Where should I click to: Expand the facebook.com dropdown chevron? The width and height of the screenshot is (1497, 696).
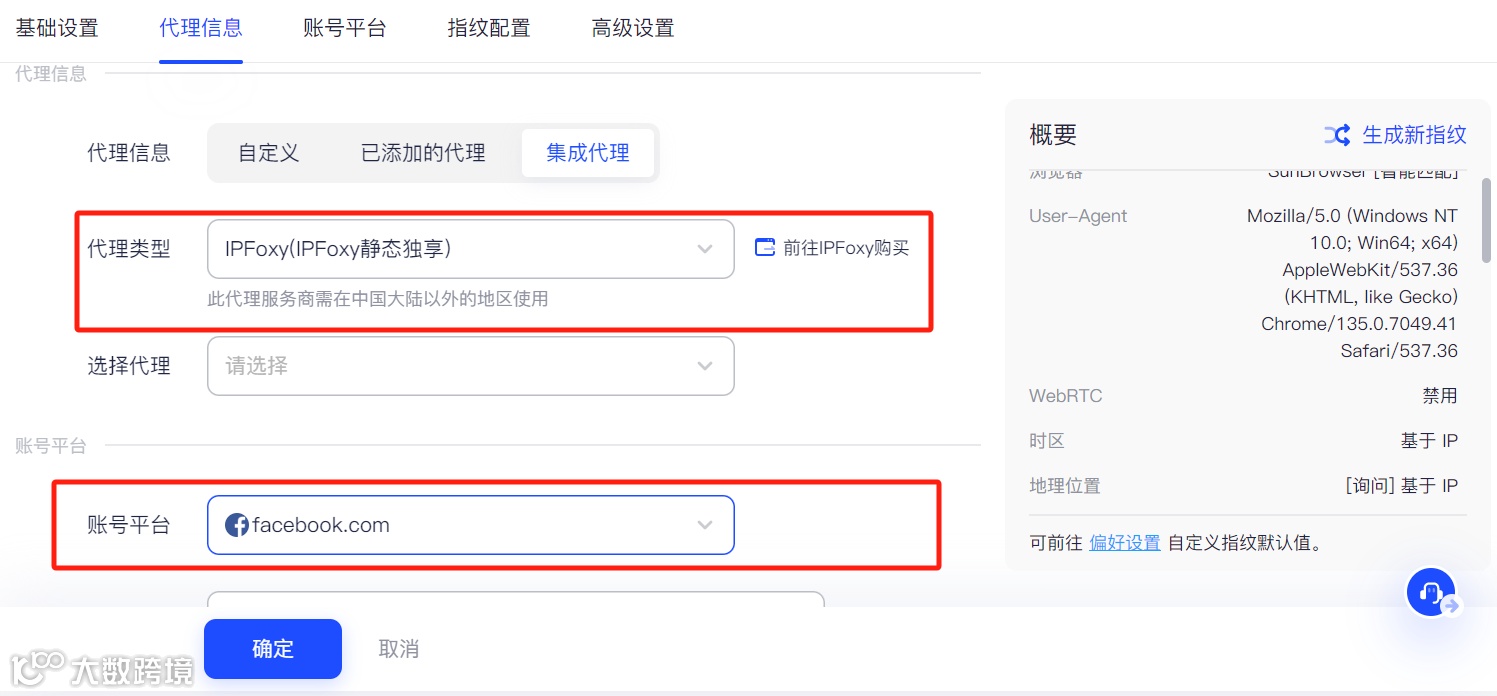point(705,525)
